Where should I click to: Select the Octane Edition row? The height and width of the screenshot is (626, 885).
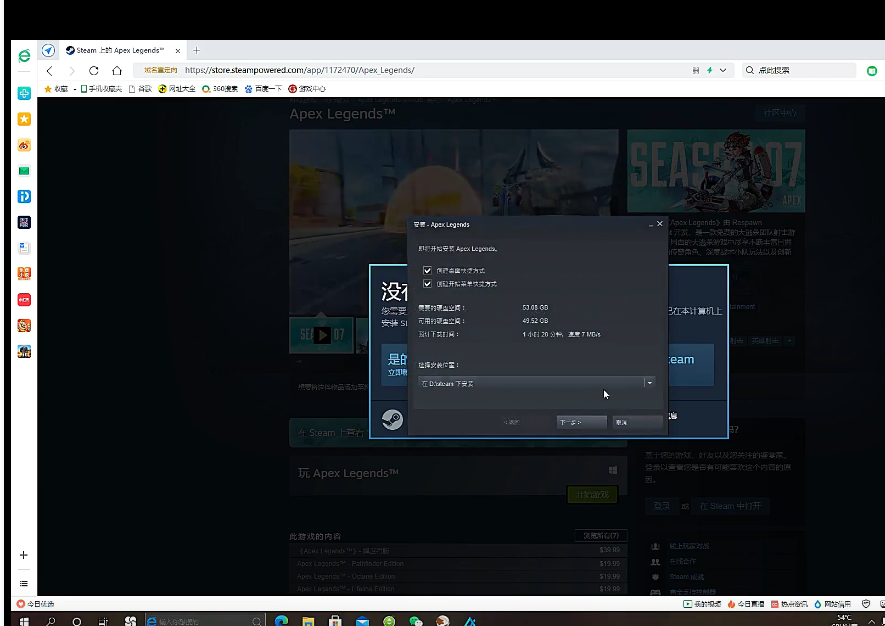pyautogui.click(x=458, y=576)
